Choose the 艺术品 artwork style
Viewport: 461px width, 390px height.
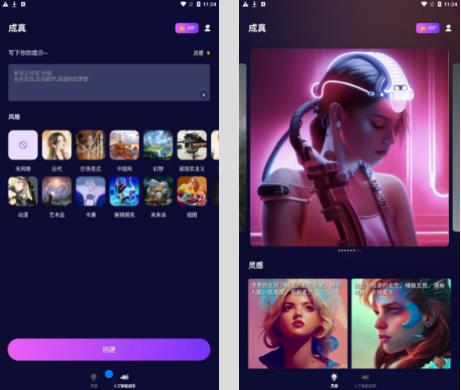pos(57,191)
